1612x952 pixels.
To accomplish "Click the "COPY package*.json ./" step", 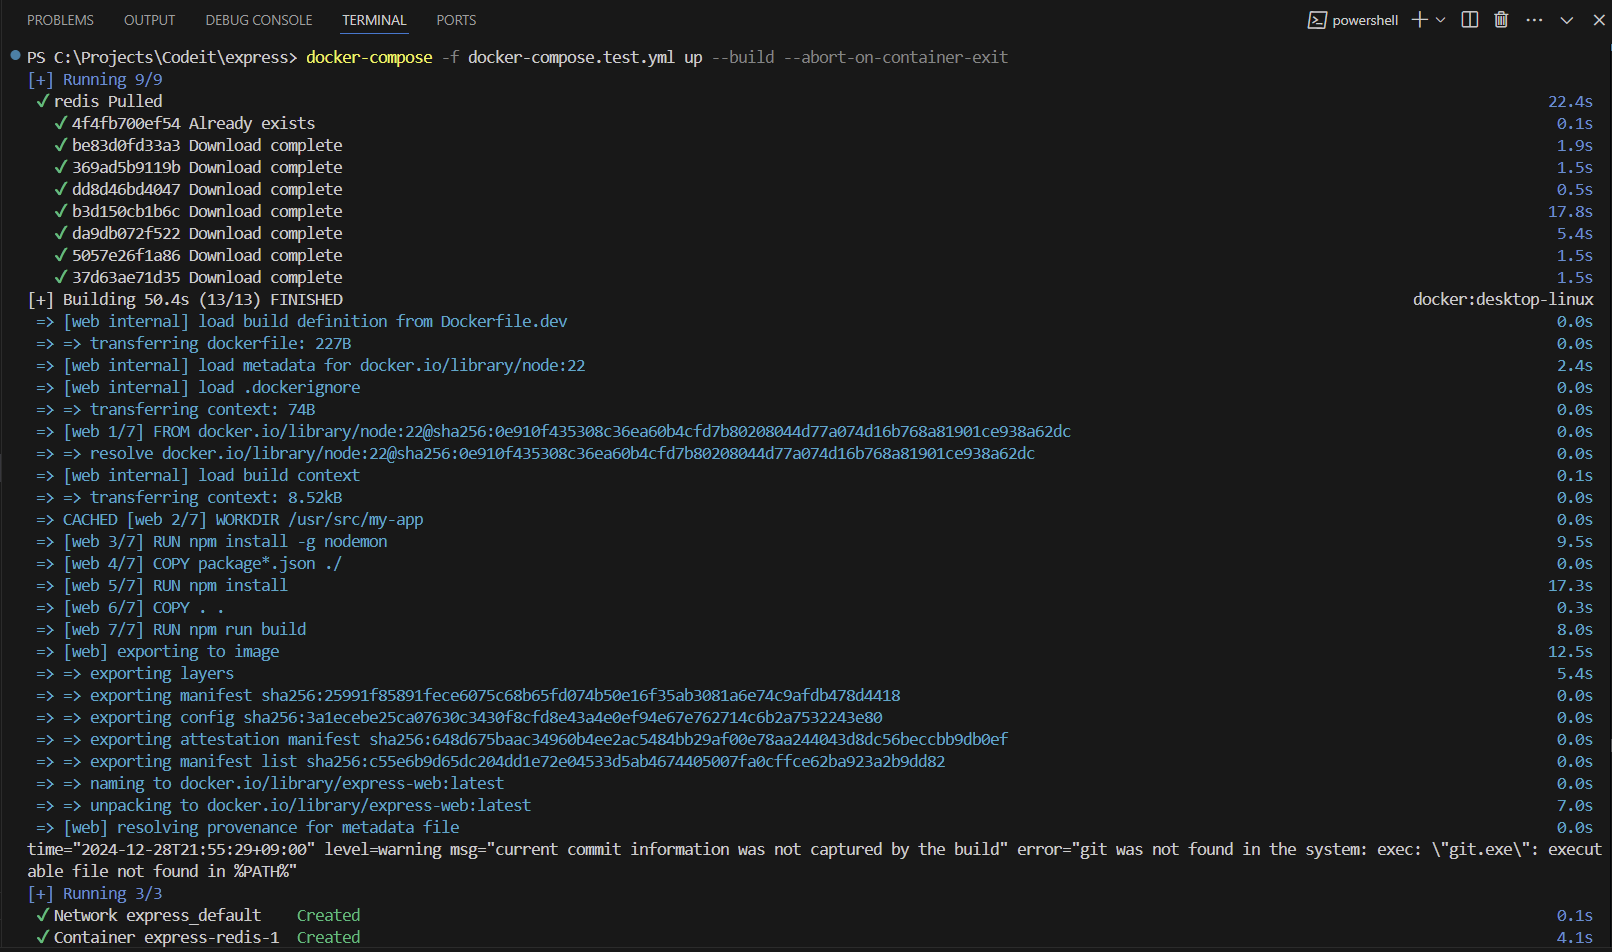I will pos(189,563).
